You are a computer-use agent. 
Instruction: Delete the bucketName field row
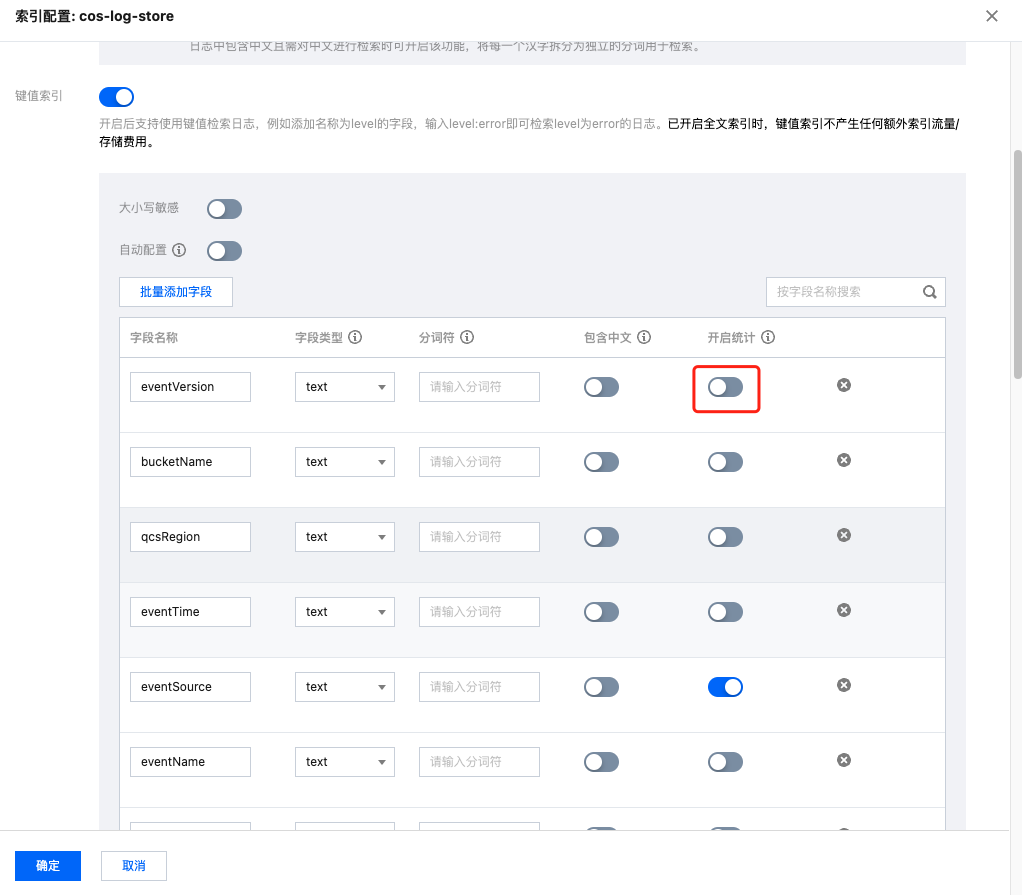[x=844, y=460]
